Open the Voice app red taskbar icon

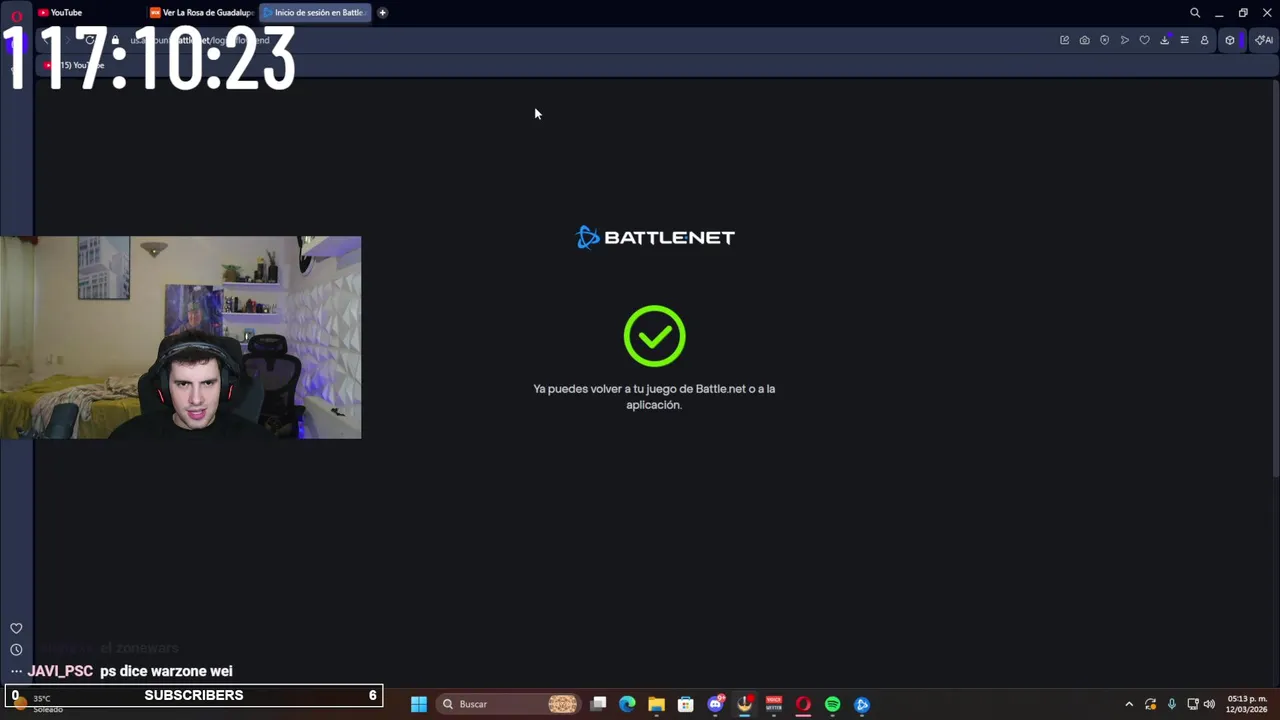coord(773,704)
